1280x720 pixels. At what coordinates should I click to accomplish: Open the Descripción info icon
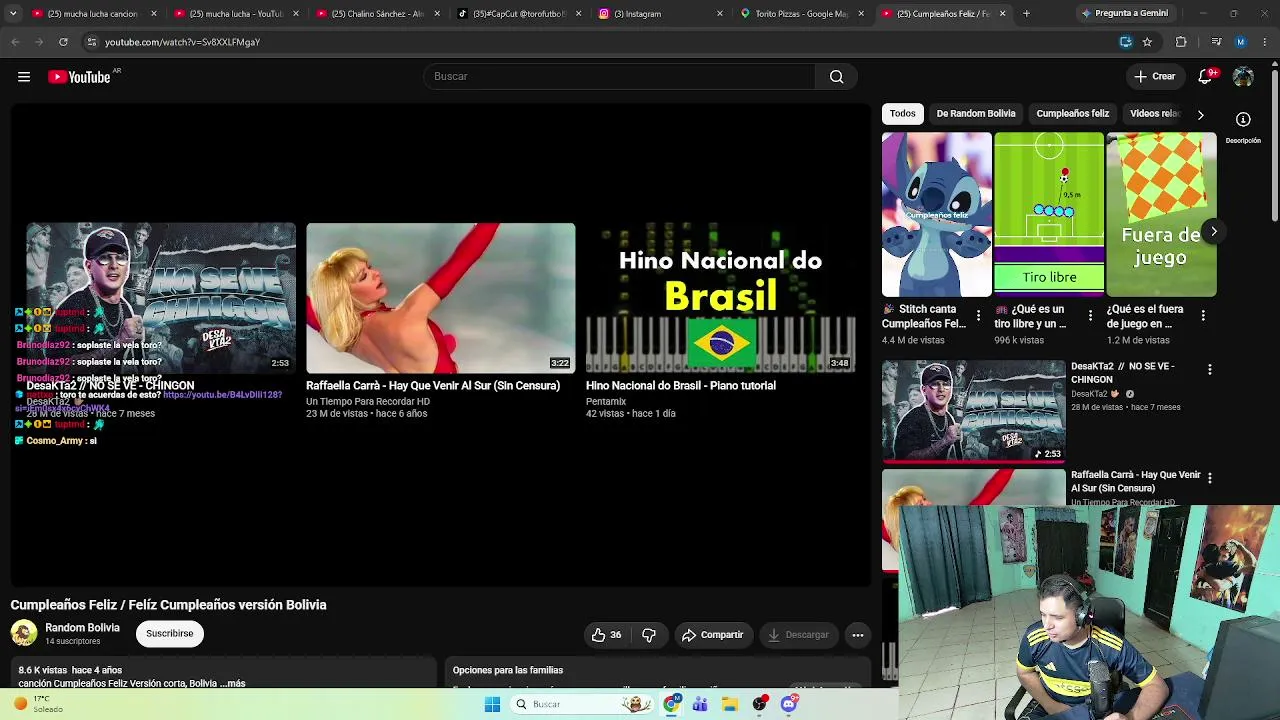click(1243, 120)
